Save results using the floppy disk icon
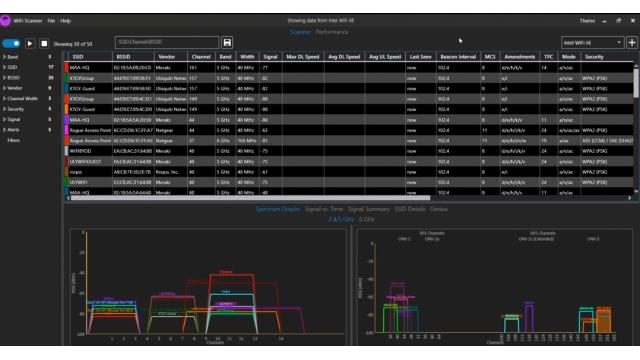Screen dimensions: 640x360 coord(227,42)
